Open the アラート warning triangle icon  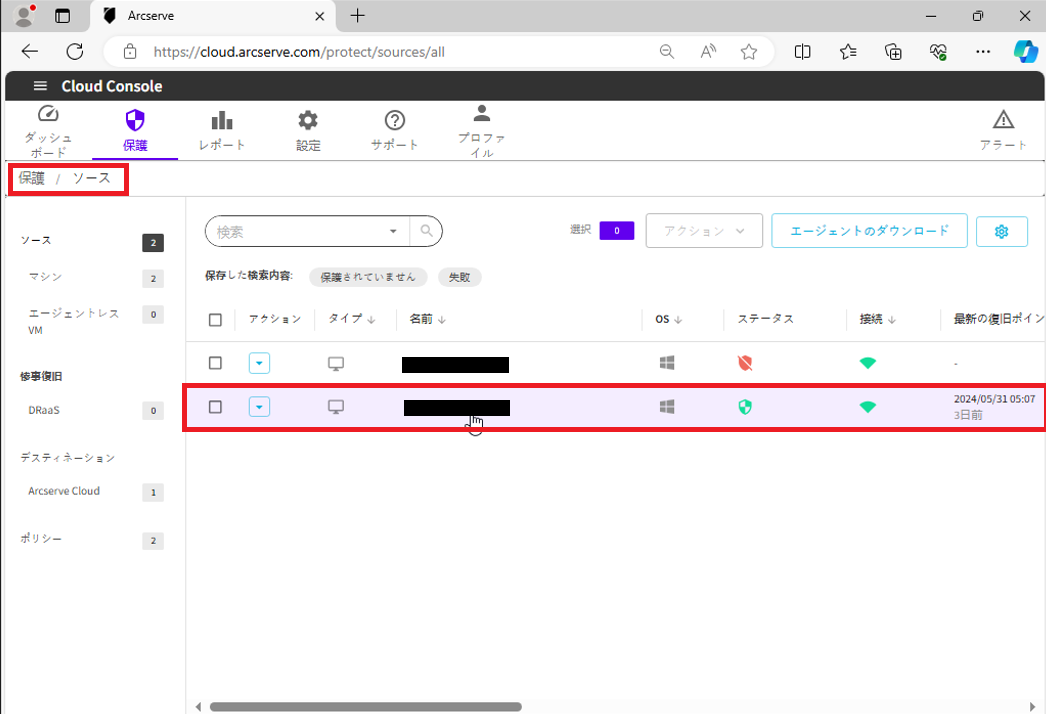point(1003,121)
